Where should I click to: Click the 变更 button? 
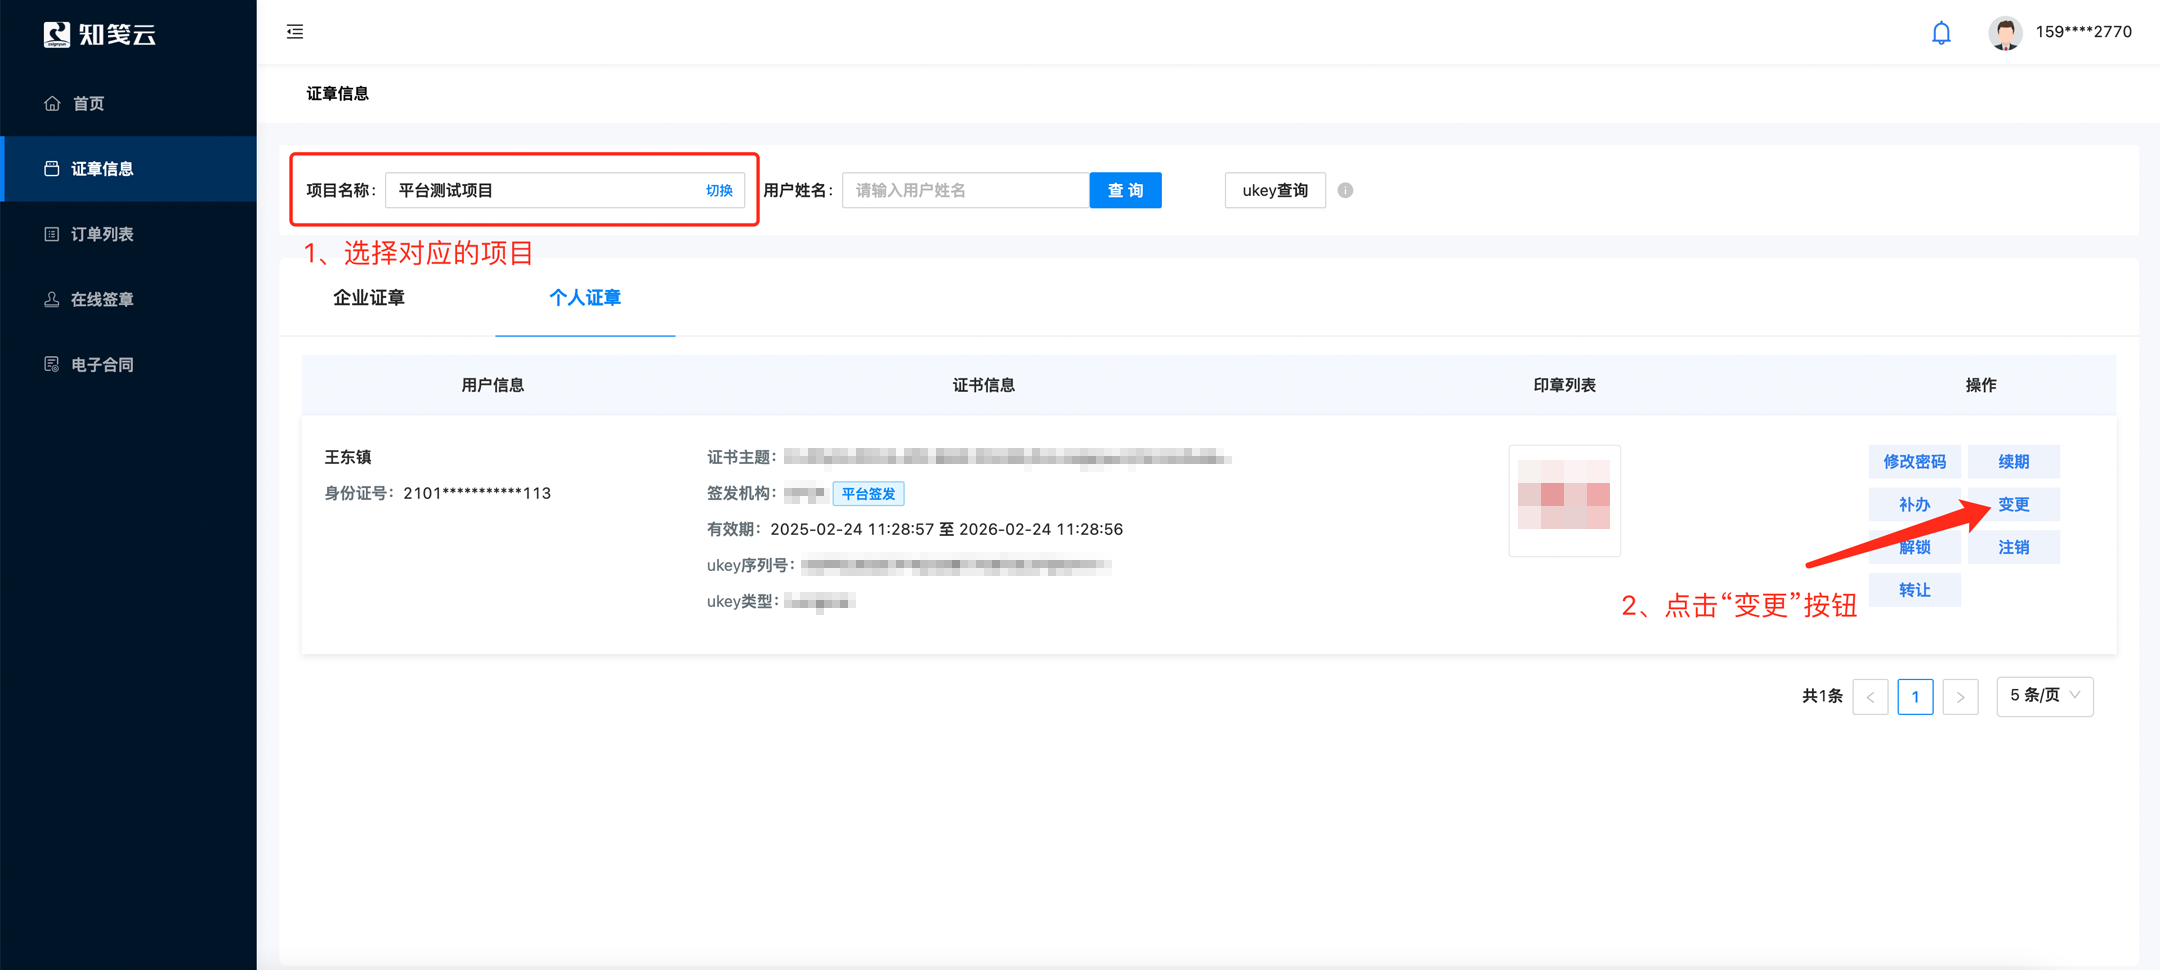pyautogui.click(x=2013, y=504)
